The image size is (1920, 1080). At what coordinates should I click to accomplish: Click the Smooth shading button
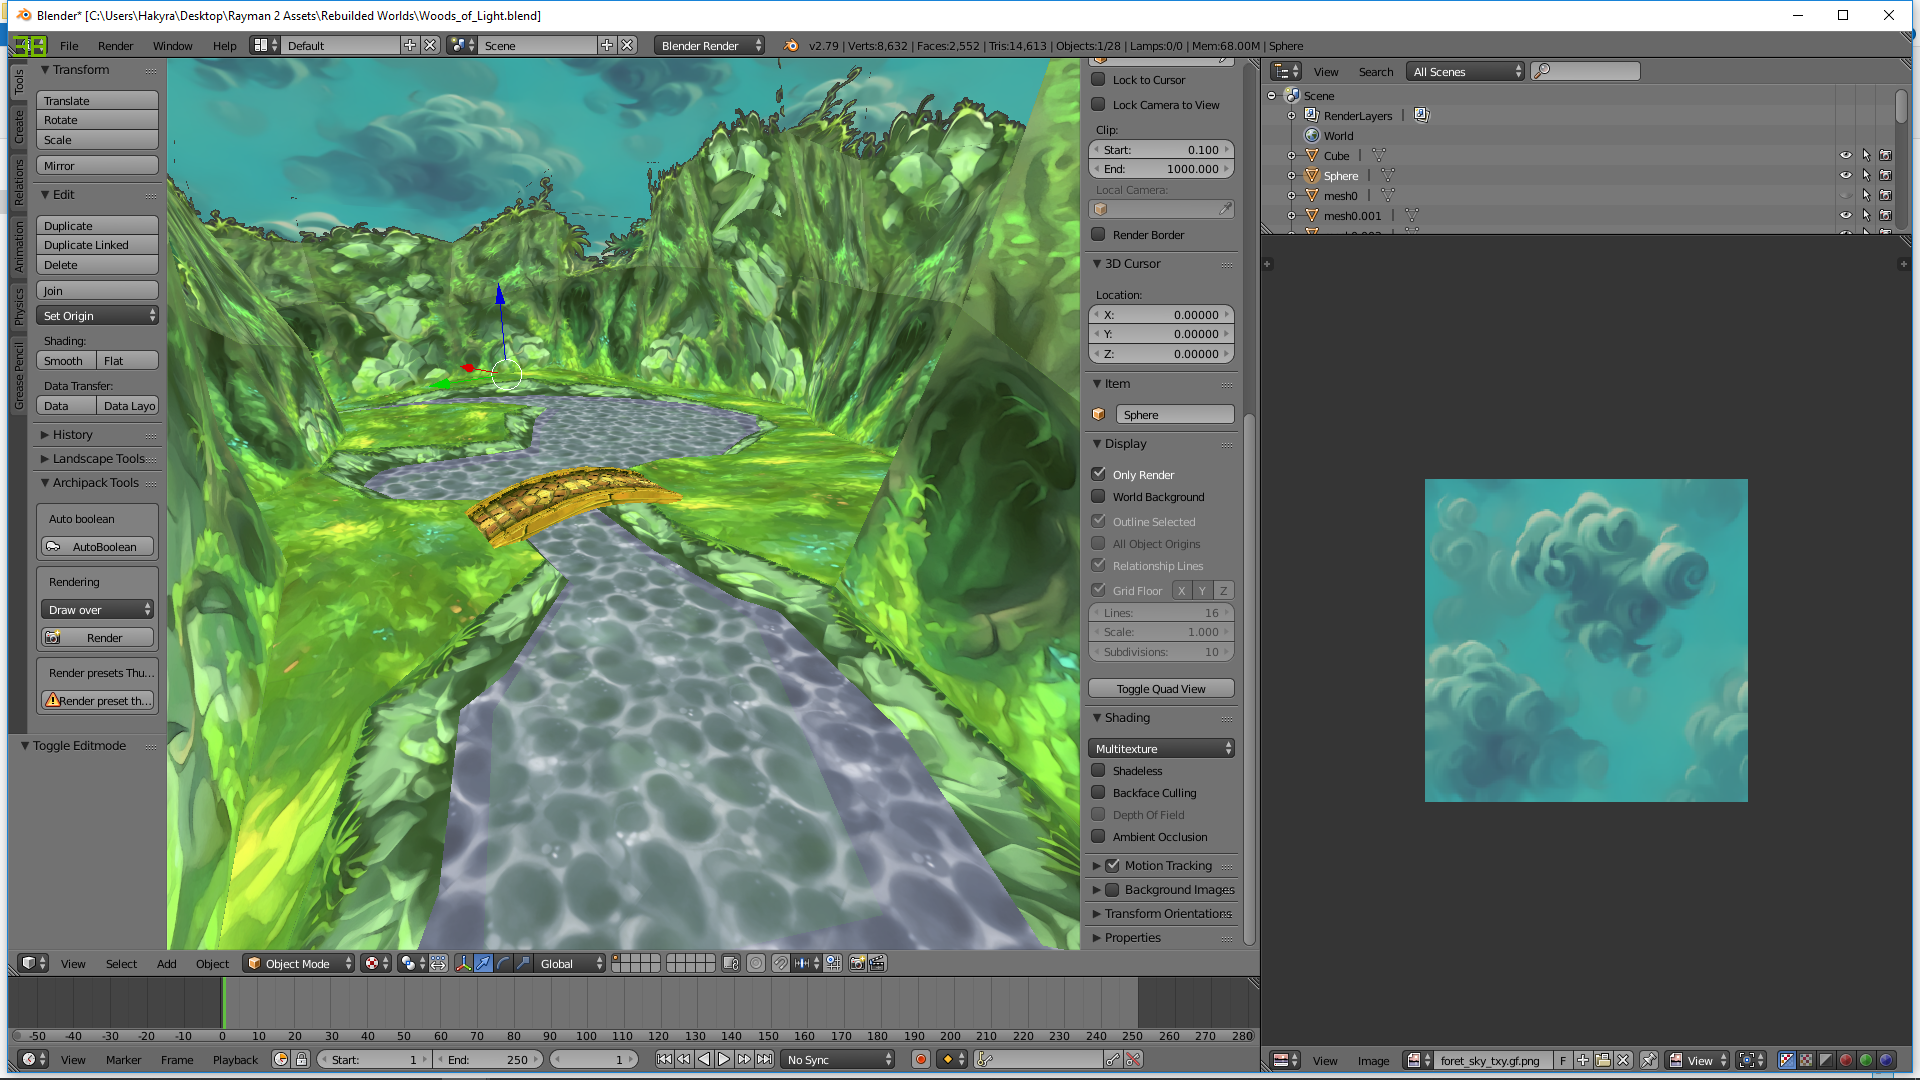pos(66,360)
